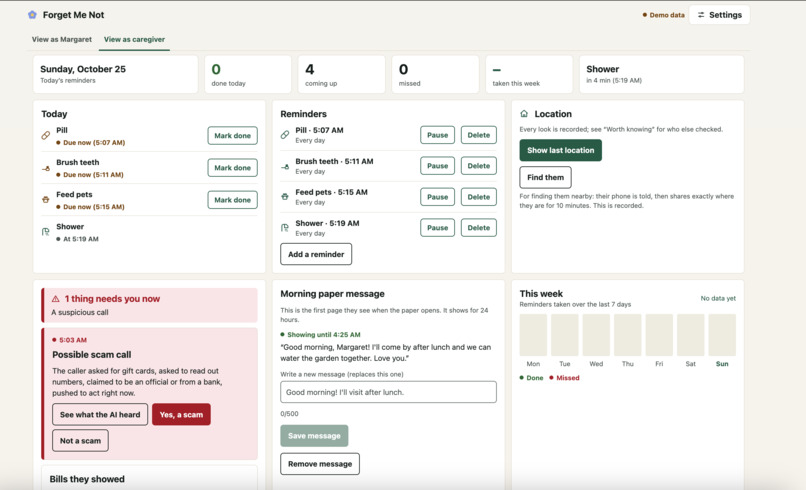Screen dimensions: 806x490
Task: Choose Not a scam
Action: click(x=80, y=441)
